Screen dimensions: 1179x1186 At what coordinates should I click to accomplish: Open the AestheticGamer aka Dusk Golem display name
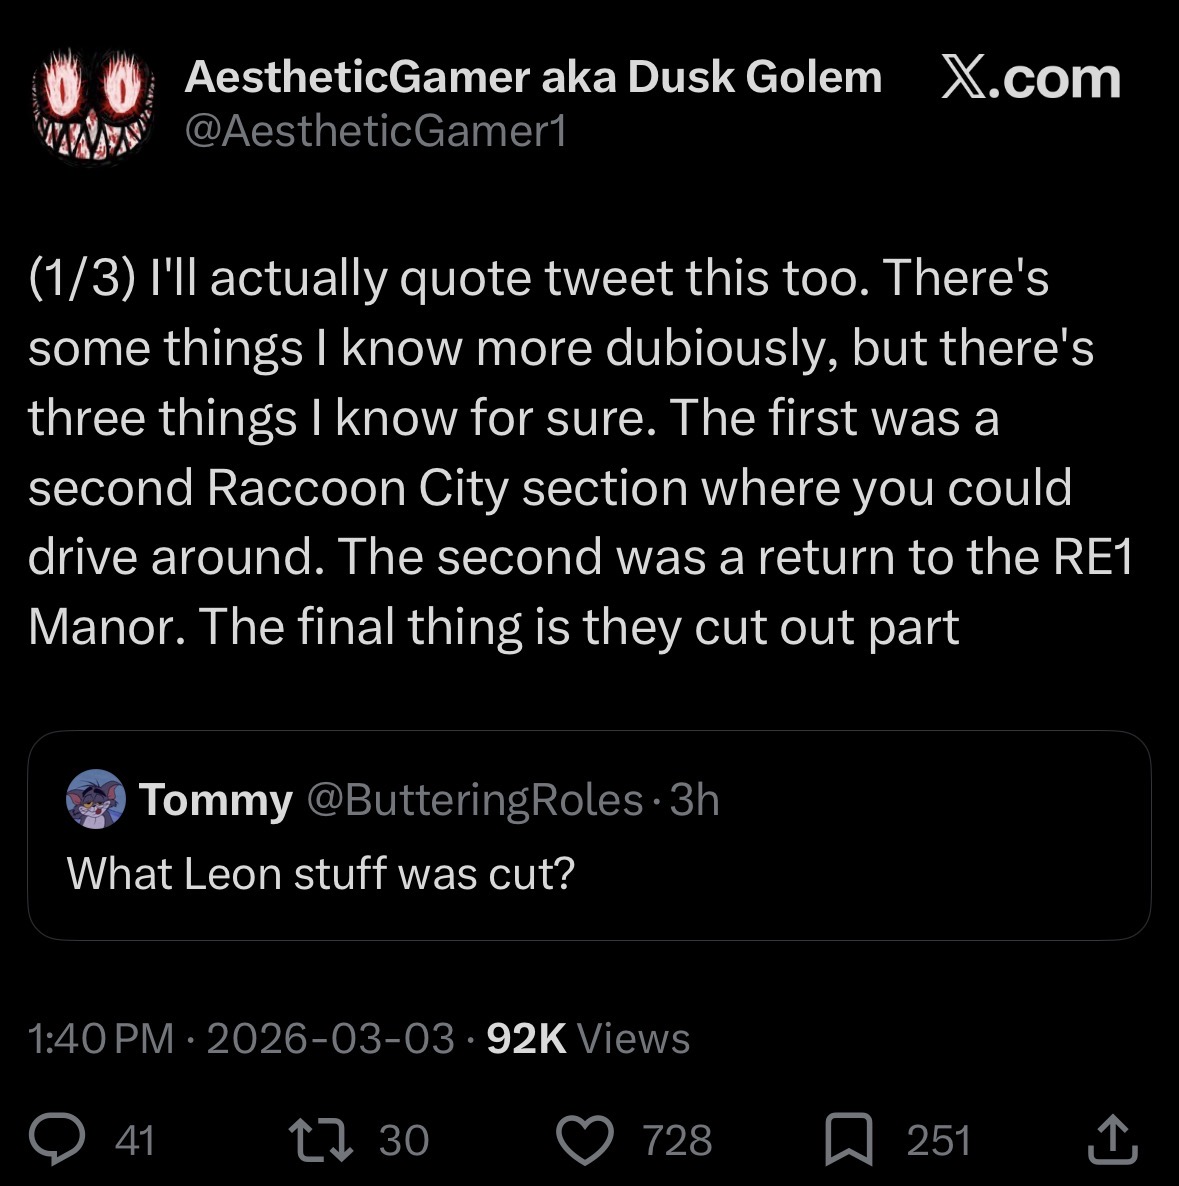532,76
